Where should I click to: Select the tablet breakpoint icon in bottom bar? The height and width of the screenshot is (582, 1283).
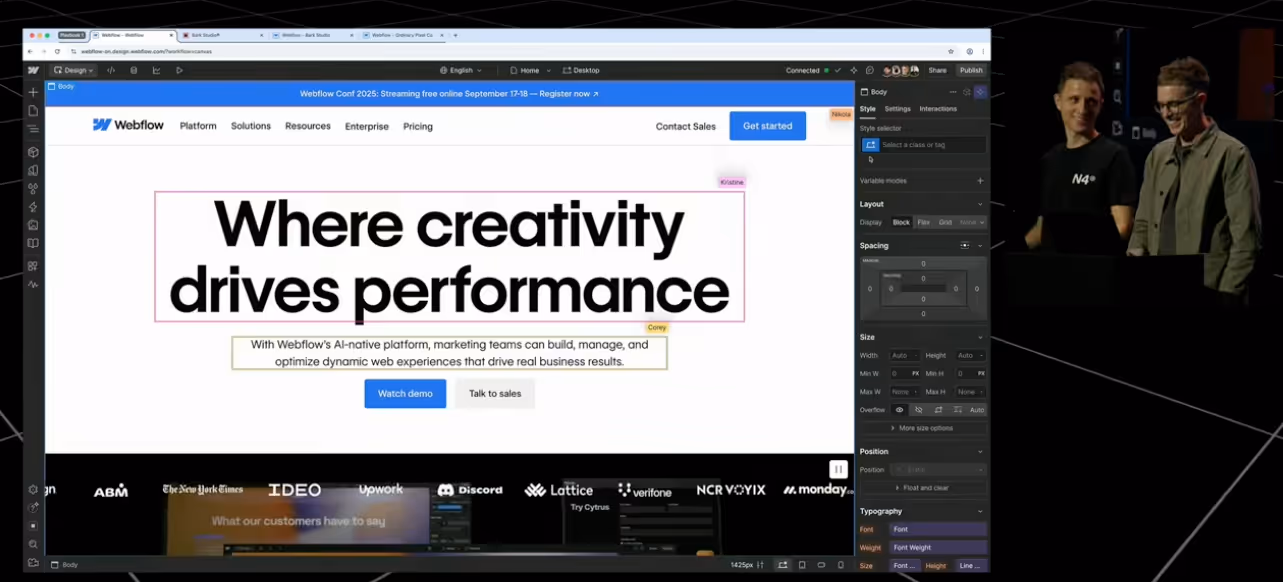point(802,565)
